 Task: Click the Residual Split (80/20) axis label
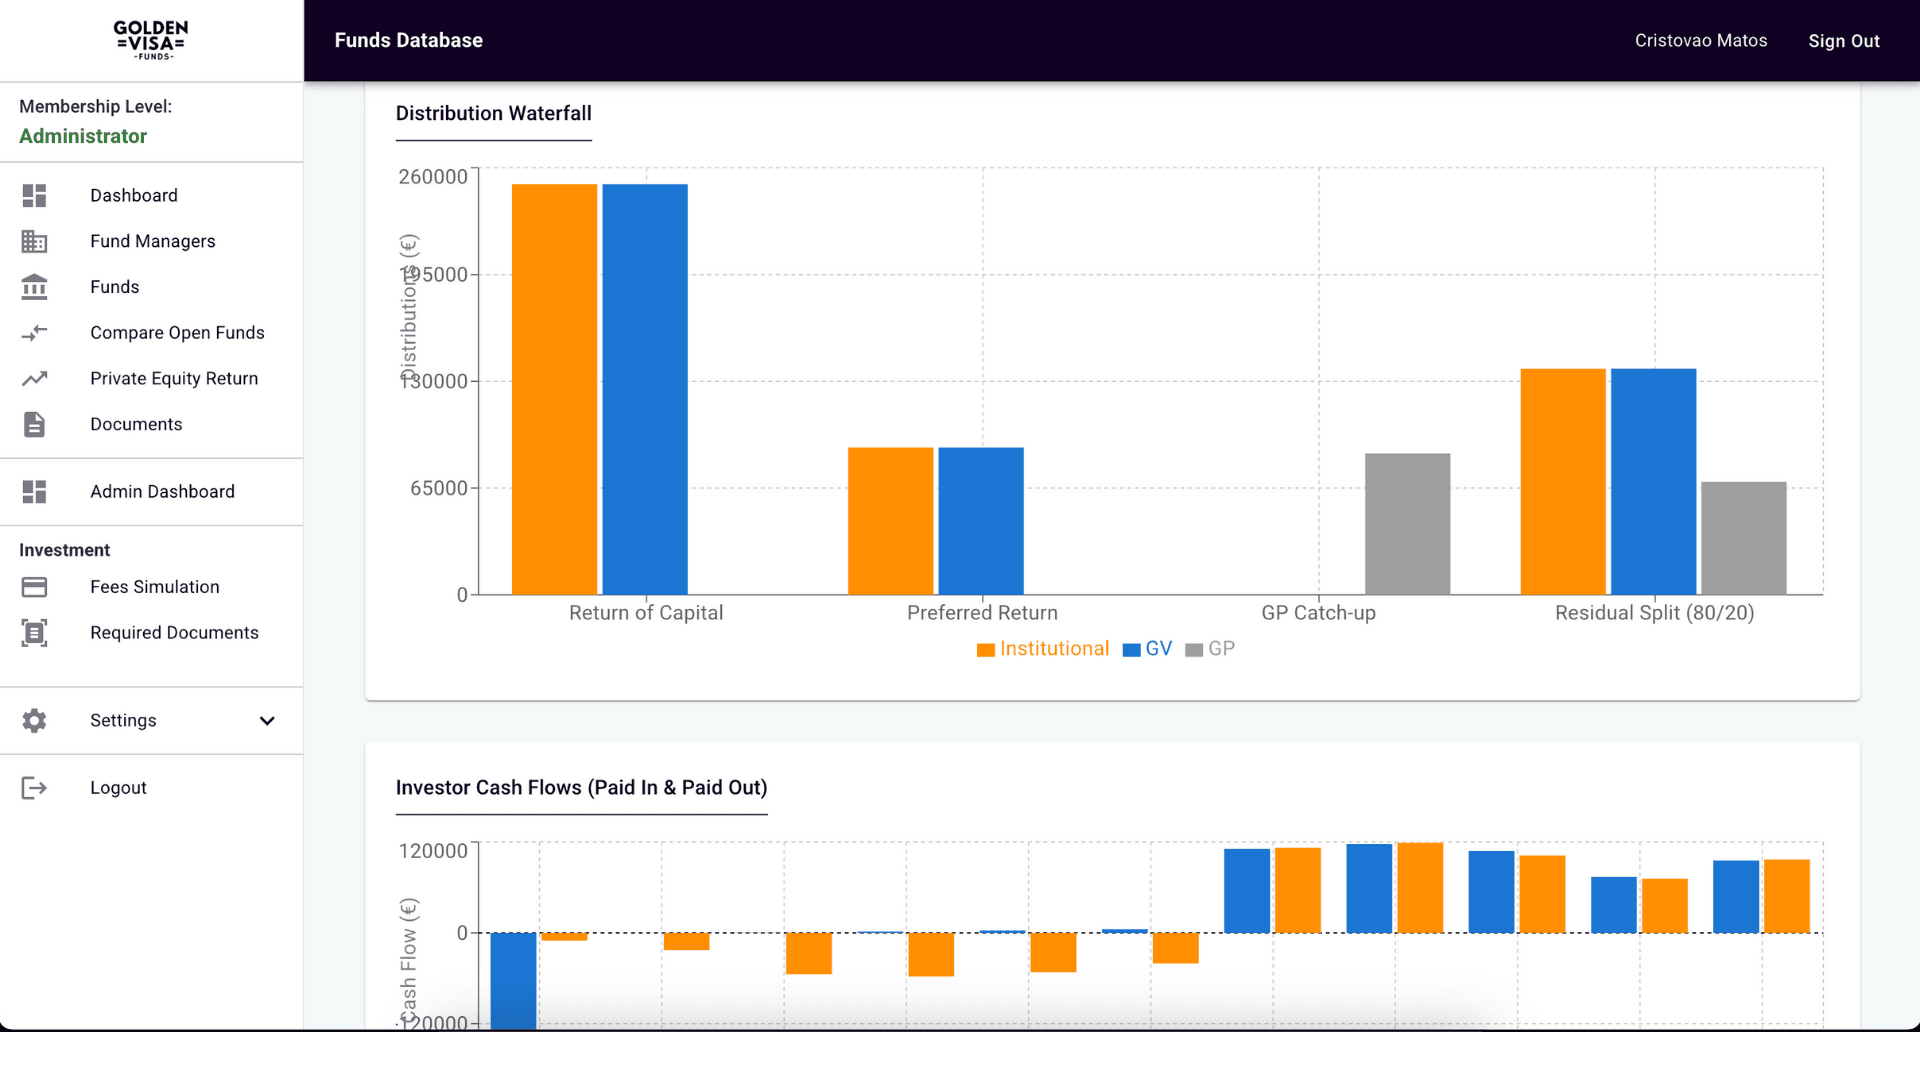[x=1654, y=613]
